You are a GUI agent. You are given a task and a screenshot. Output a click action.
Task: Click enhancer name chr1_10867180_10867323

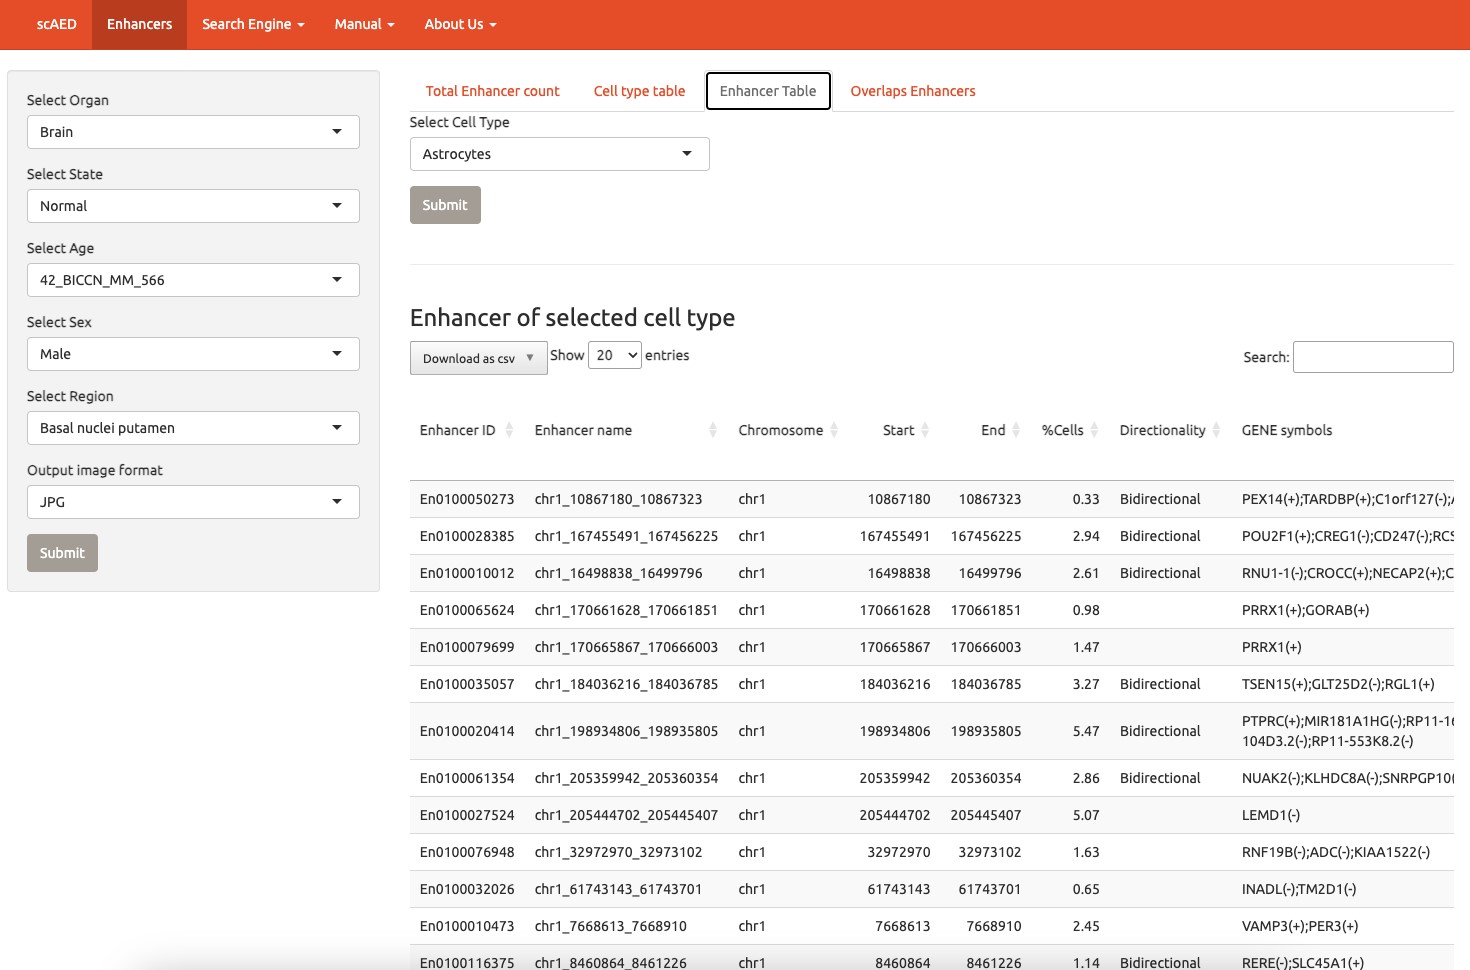[x=618, y=499]
